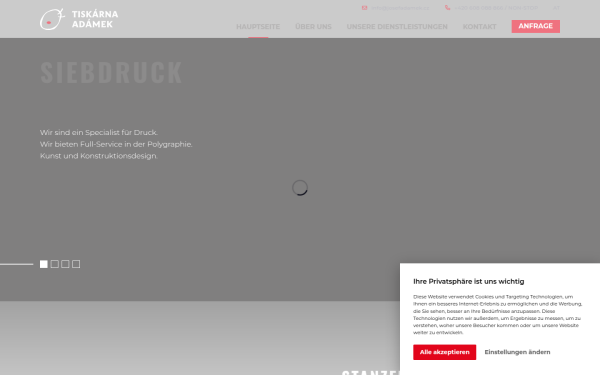Screen dimensions: 600x375
Task: Click the Tiskárna Adámek logo
Action: tap(79, 19)
